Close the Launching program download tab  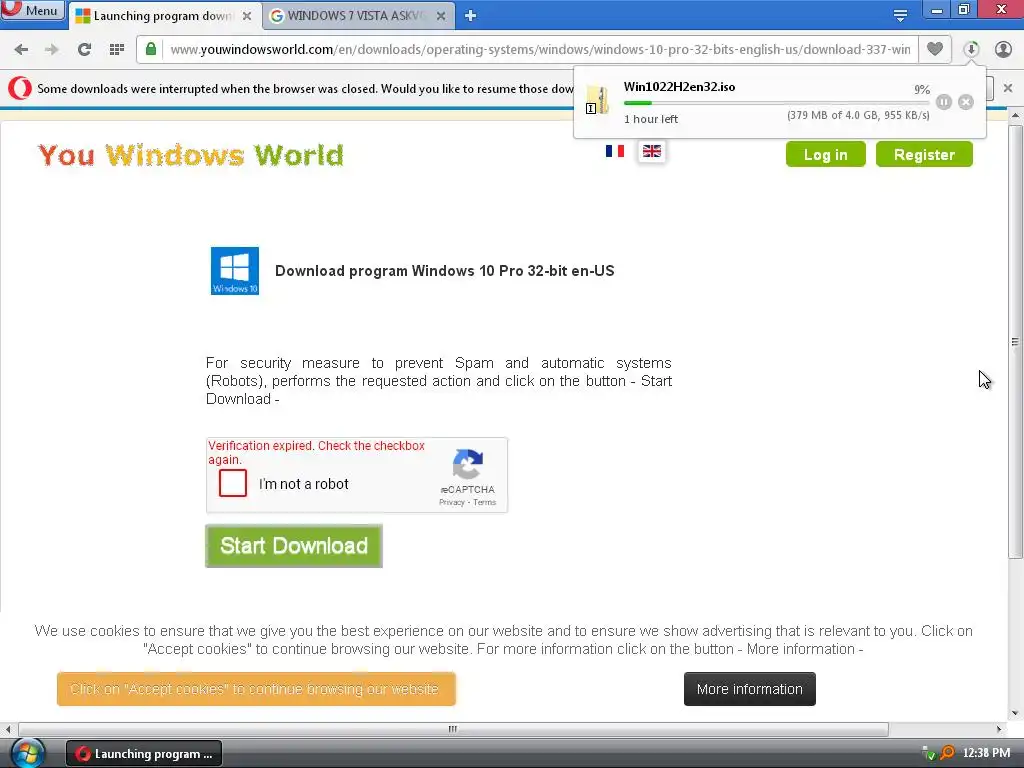click(x=247, y=16)
